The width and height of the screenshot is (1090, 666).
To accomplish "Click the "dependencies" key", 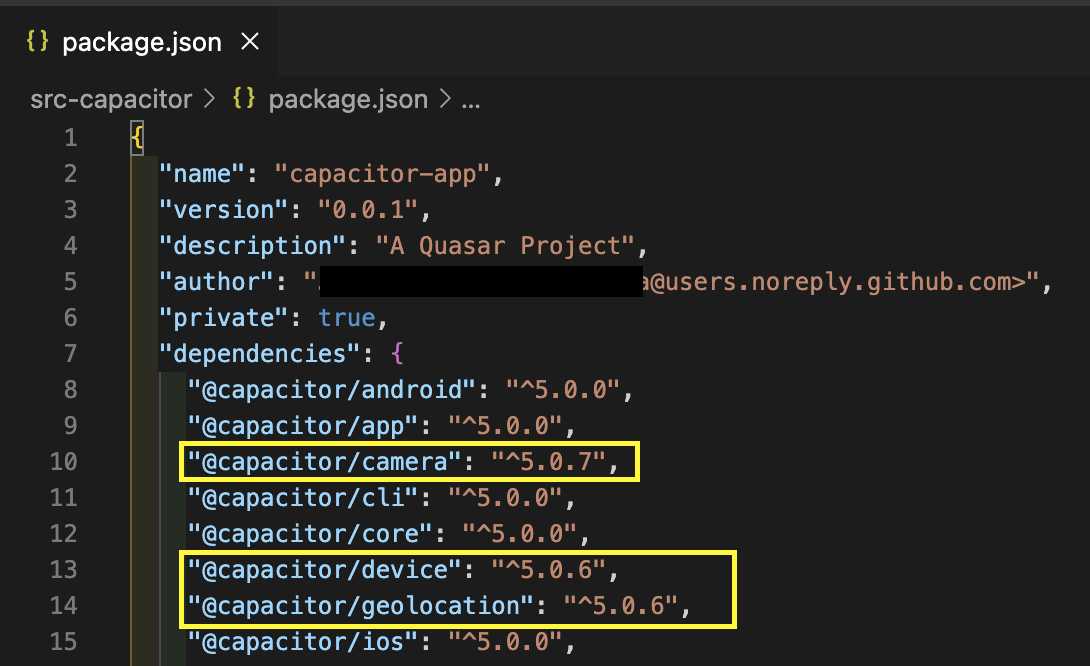I will 260,354.
